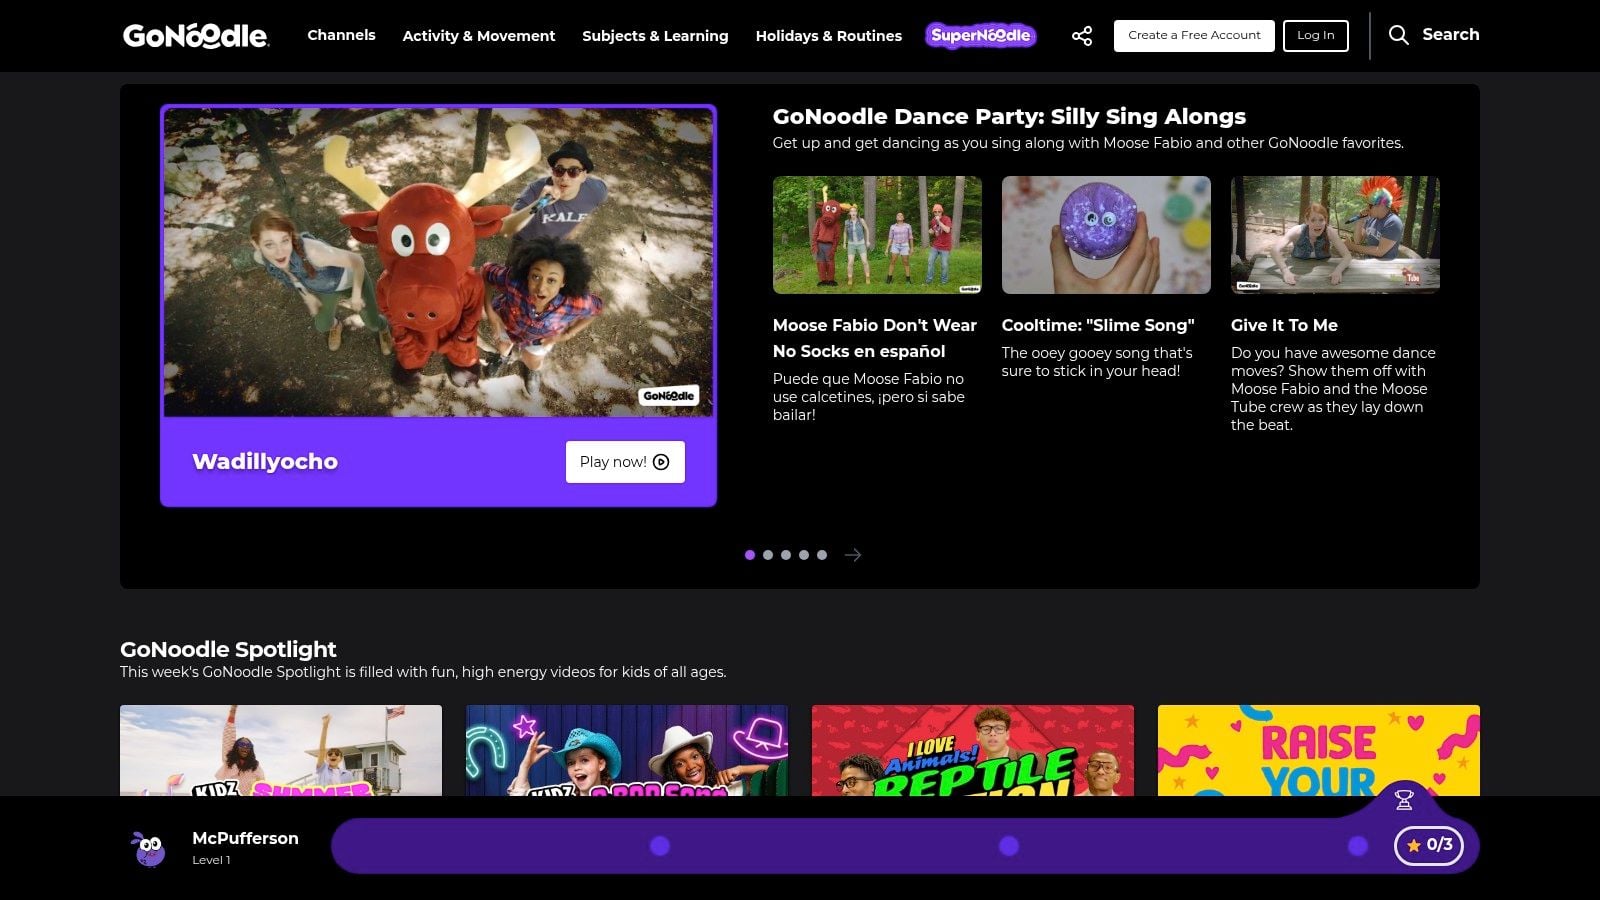Open the cowgirl hats spotlight thumbnail
The height and width of the screenshot is (900, 1600).
(x=627, y=751)
